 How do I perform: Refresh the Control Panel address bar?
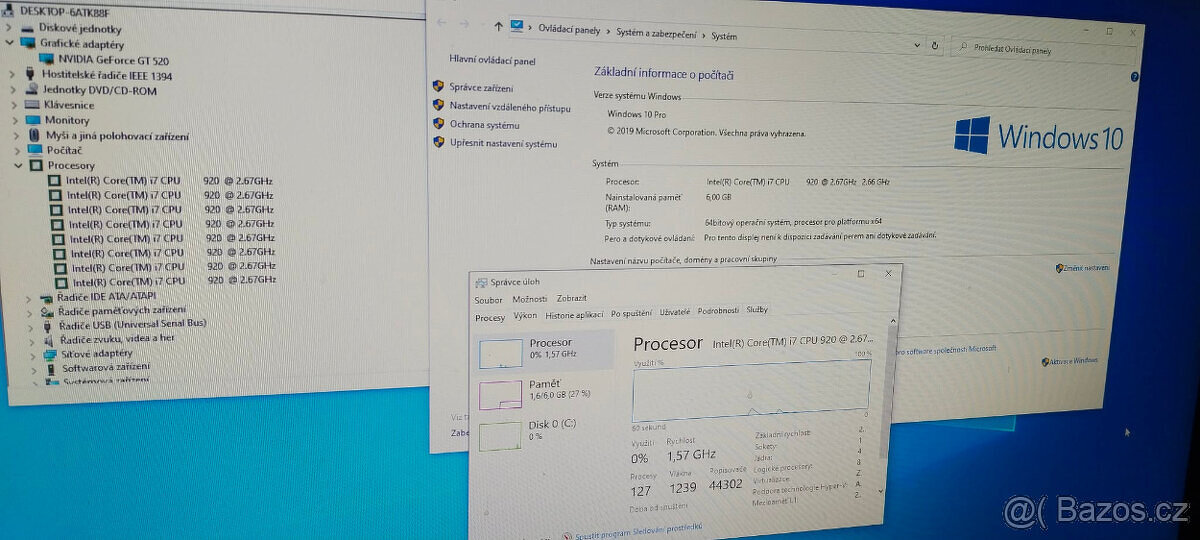tap(935, 45)
